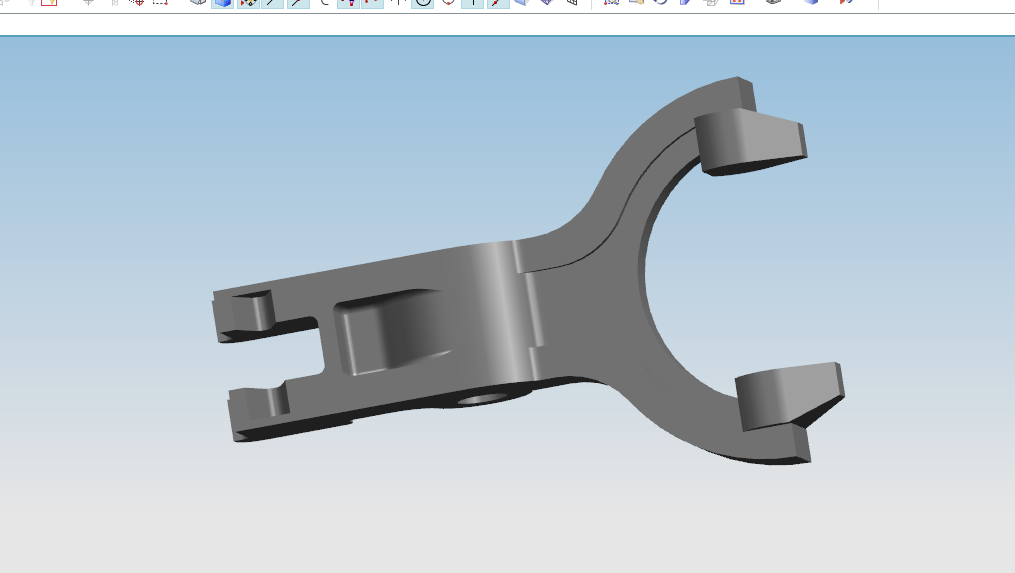The image size is (1015, 573).
Task: Click the red-outlined box toolbar icon
Action: (49, 3)
